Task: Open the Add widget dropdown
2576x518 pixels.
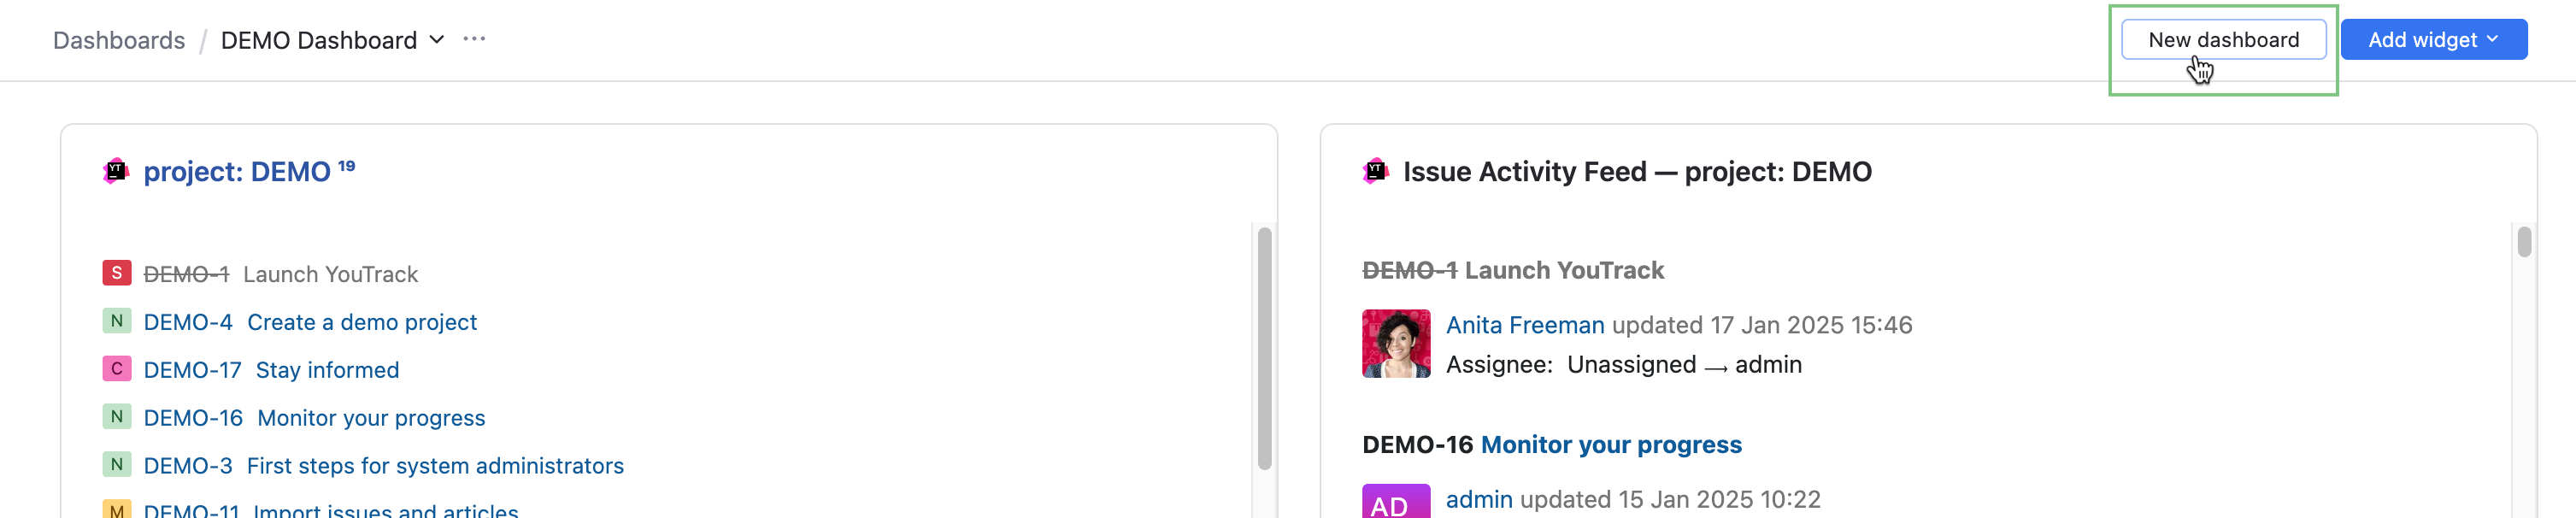Action: 2433,40
